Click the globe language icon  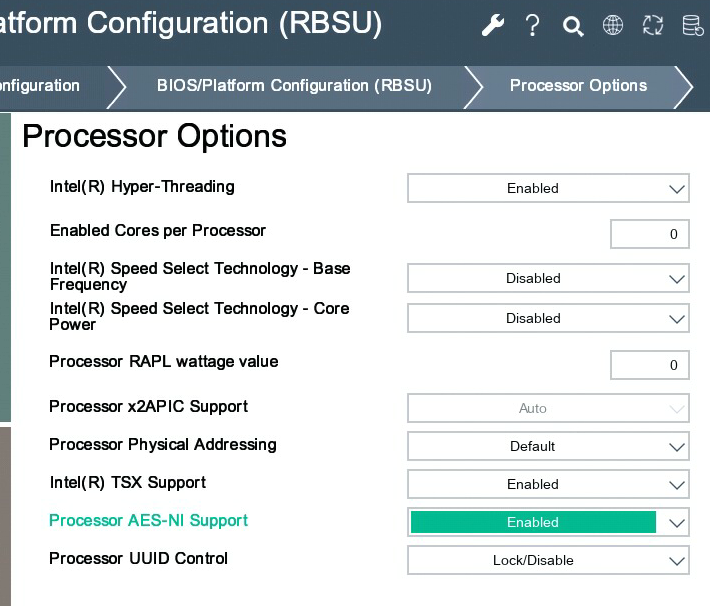613,26
